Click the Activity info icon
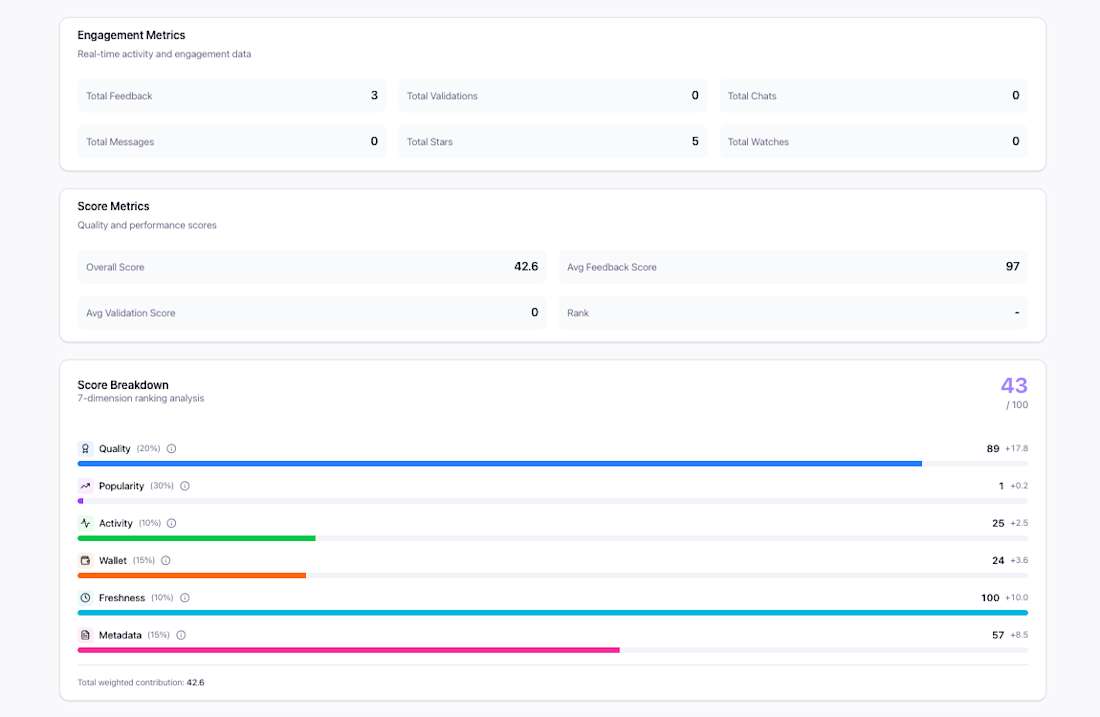Image resolution: width=1100 pixels, height=717 pixels. (170, 522)
